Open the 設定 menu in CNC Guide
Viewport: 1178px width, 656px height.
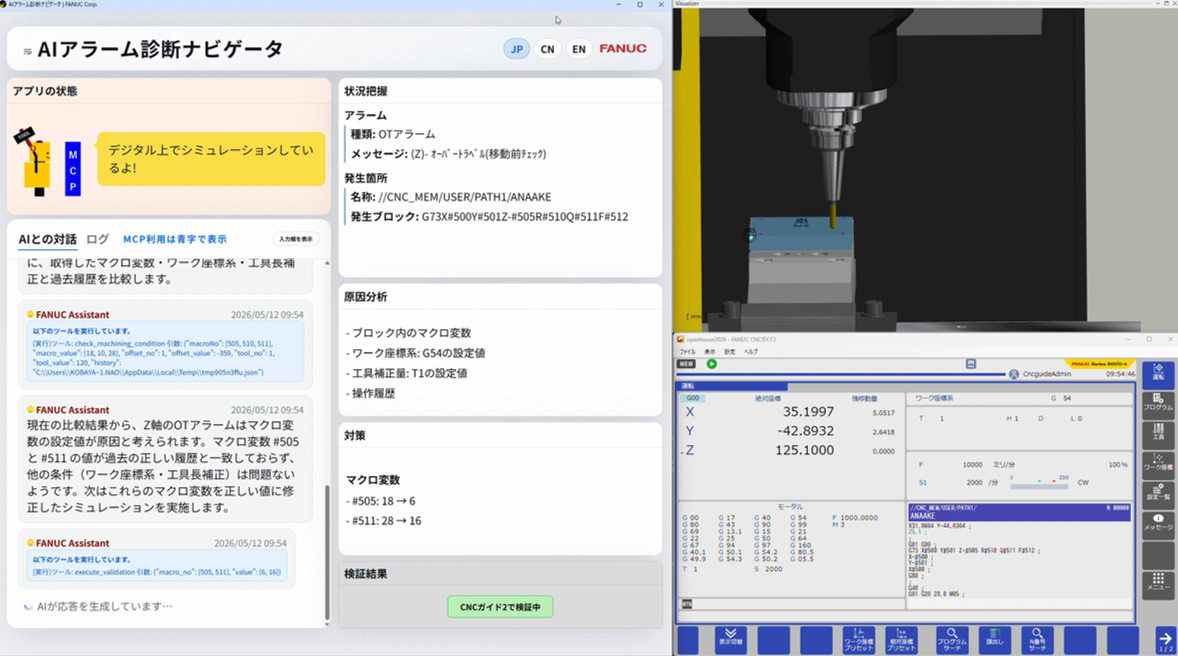pyautogui.click(x=729, y=352)
